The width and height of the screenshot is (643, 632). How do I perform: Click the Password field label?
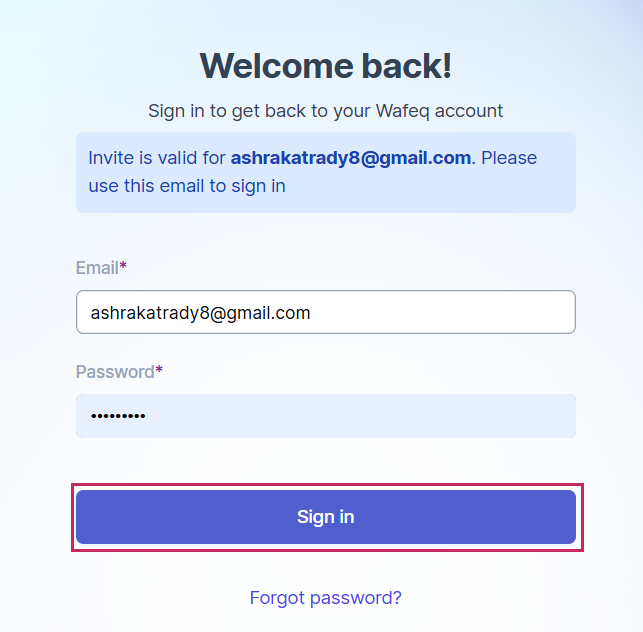(x=114, y=372)
